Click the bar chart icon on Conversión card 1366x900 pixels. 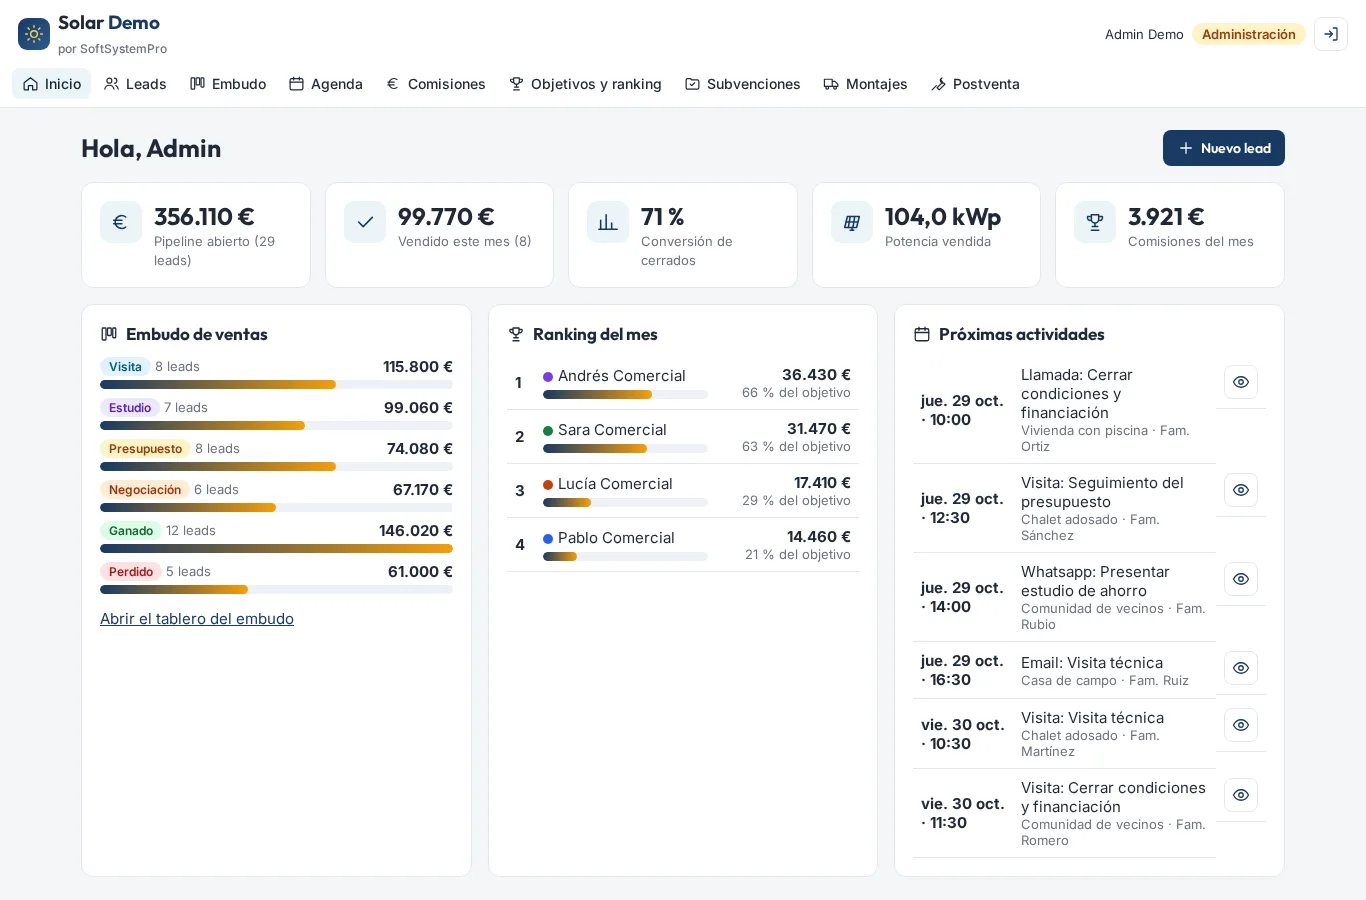(x=608, y=222)
